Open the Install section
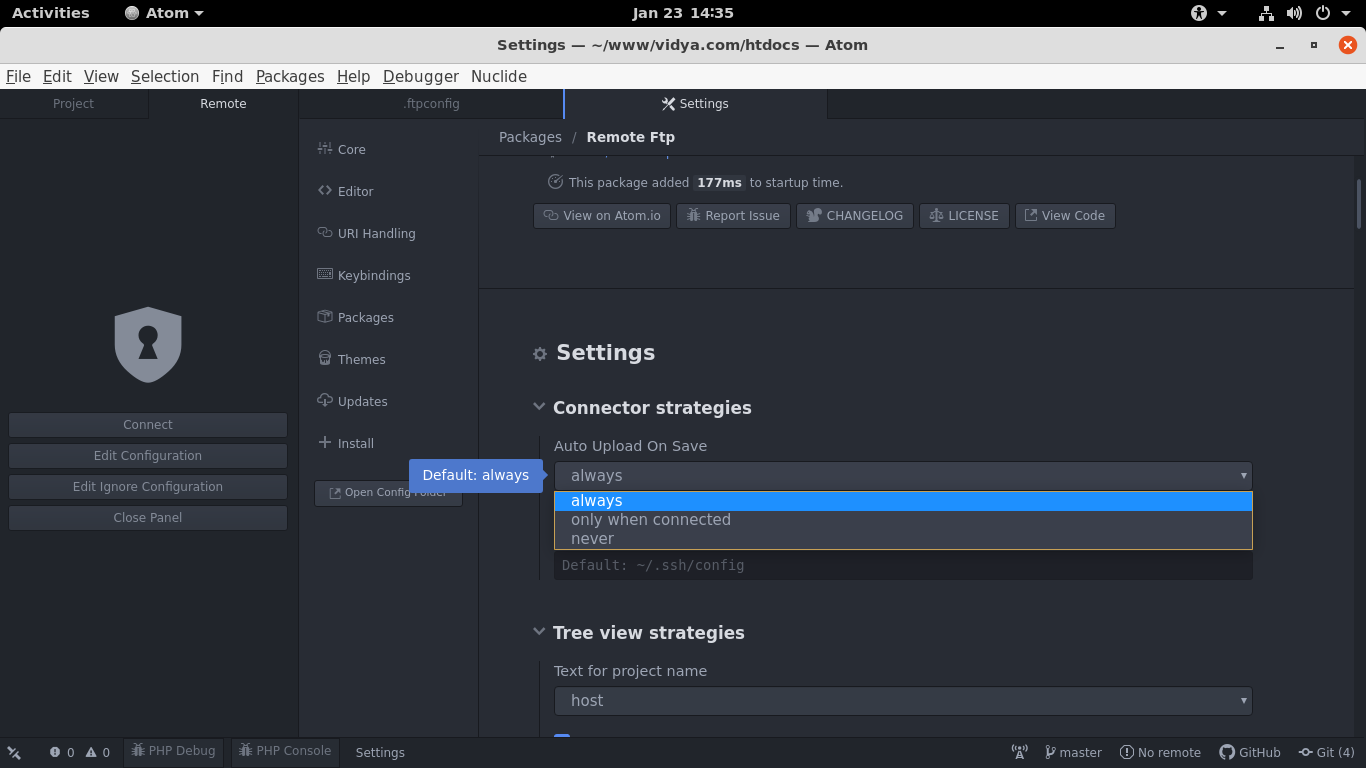This screenshot has height=768, width=1366. (x=346, y=443)
